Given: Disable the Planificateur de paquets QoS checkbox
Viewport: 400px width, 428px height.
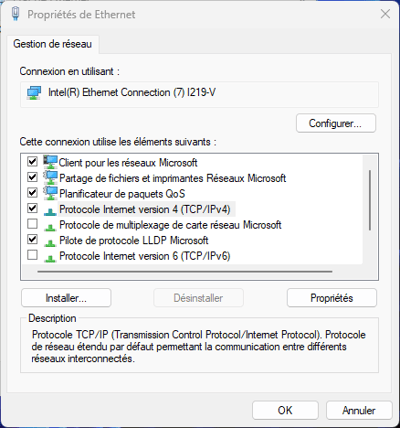Looking at the screenshot, I should (32, 193).
